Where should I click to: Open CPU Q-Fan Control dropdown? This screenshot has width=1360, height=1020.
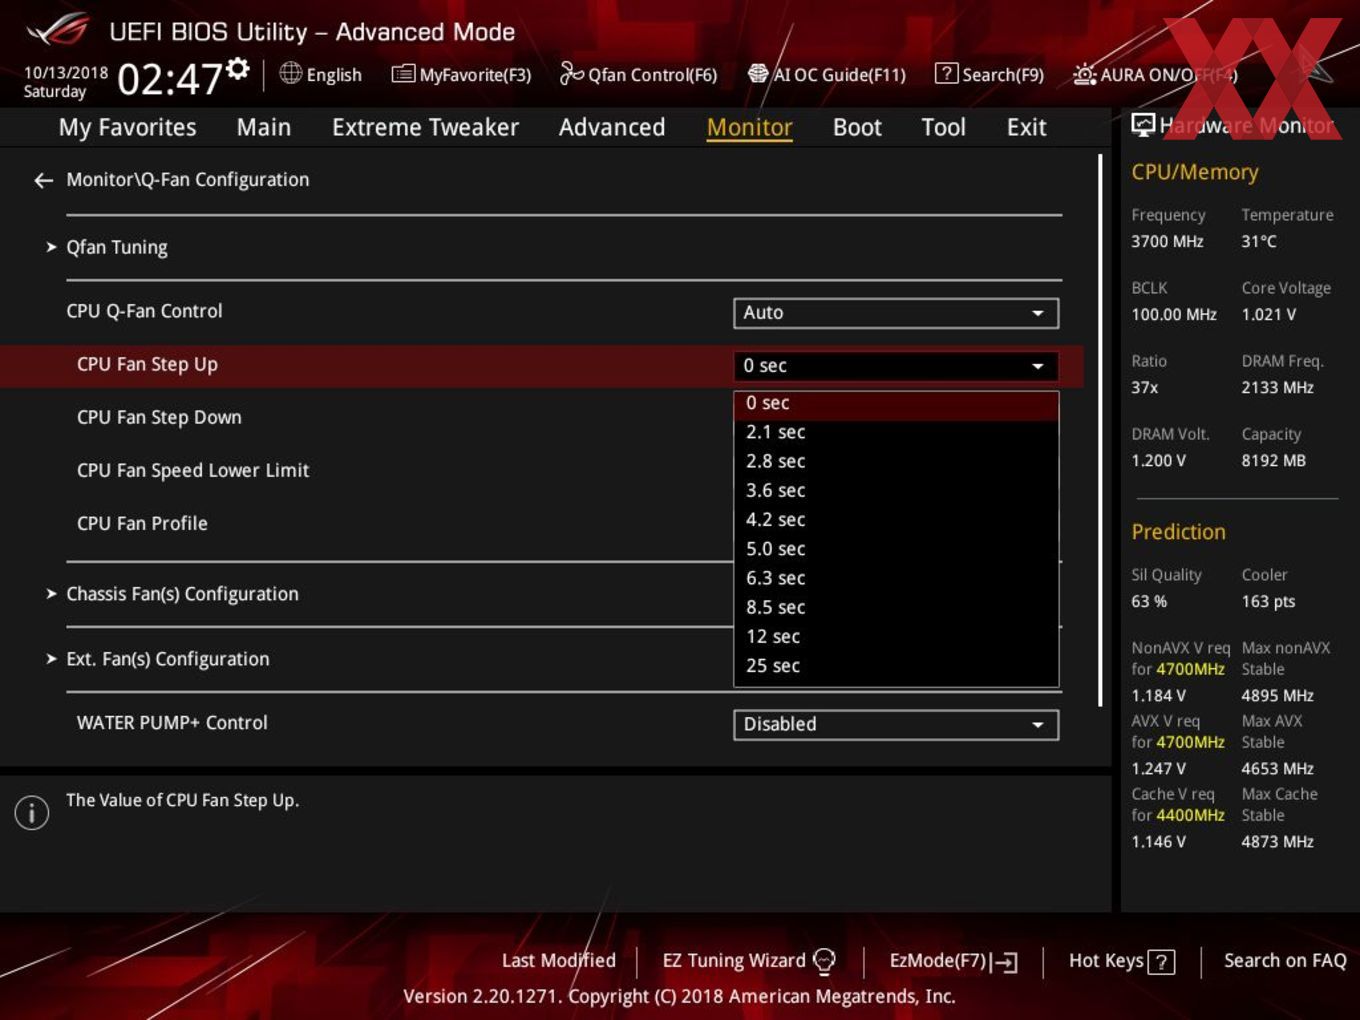[x=896, y=313]
